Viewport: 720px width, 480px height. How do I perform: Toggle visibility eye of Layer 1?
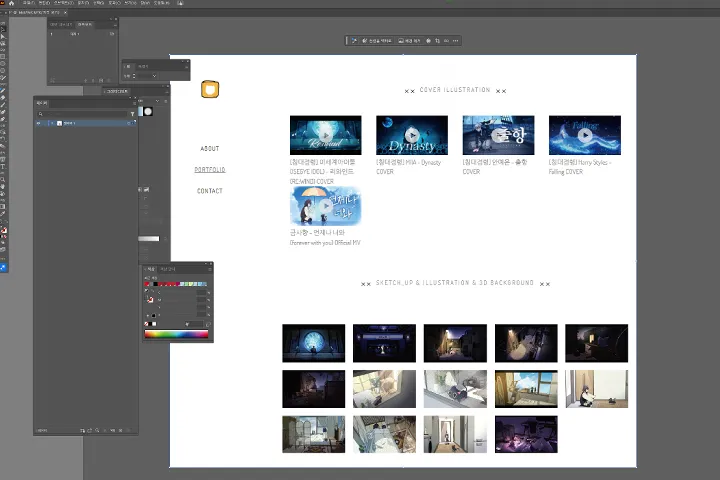39,123
